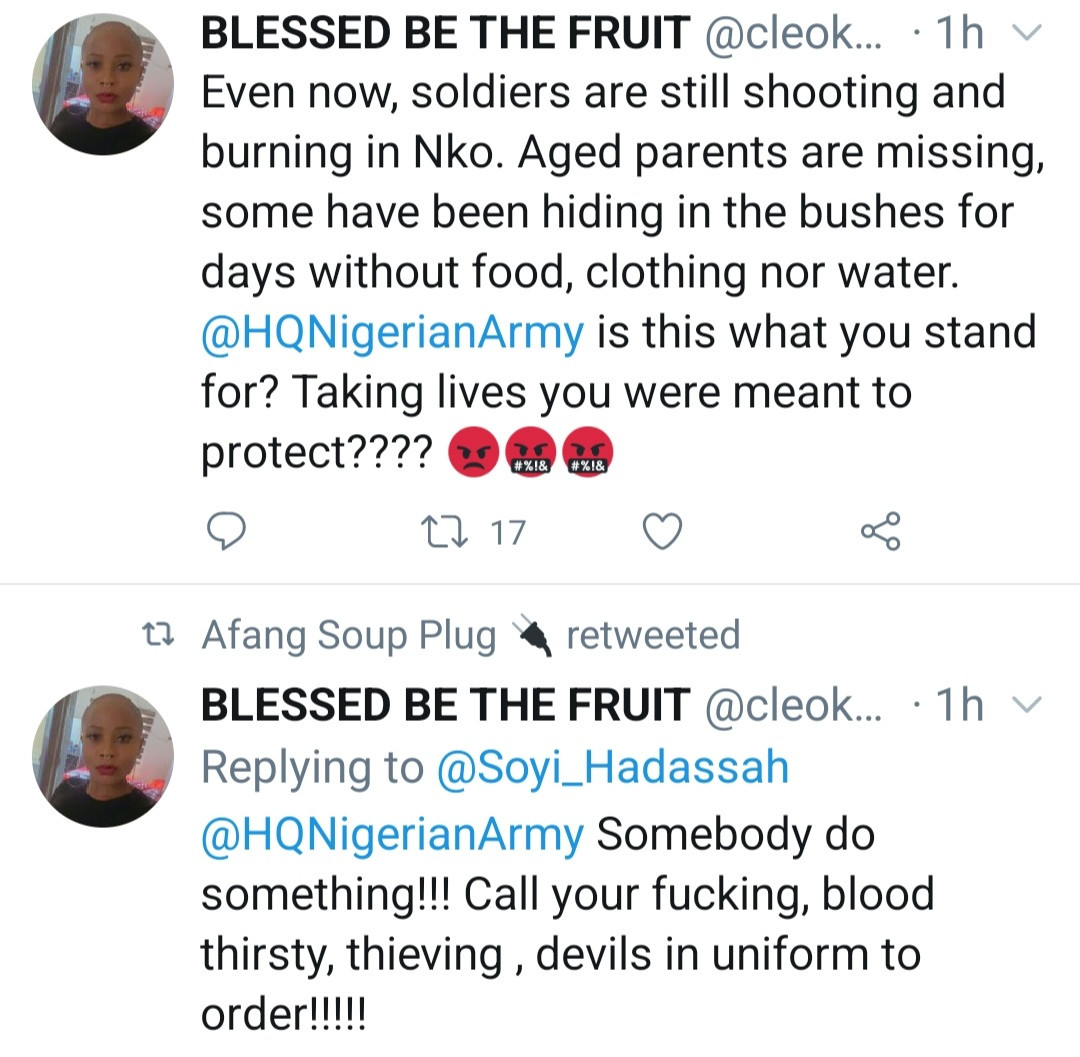Open @HQNigerianArmy mention in the first tweet

(392, 332)
